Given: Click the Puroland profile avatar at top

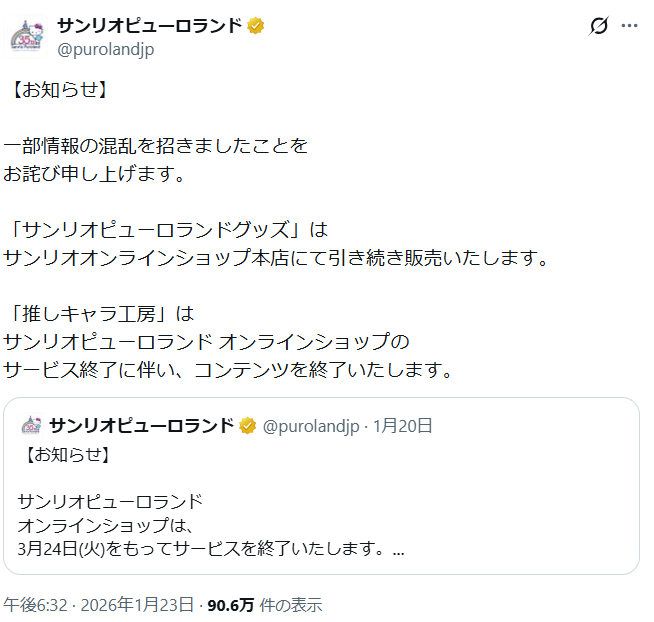Looking at the screenshot, I should (27, 36).
